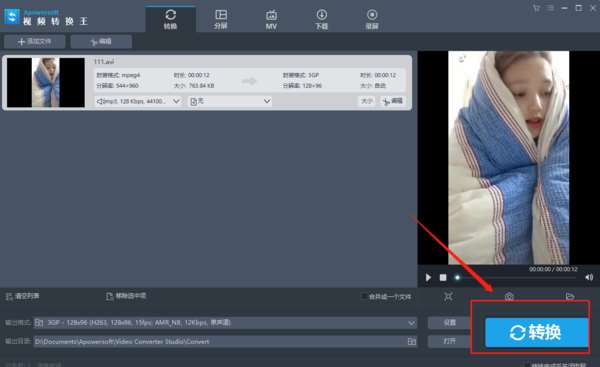Click the fullscreen preview icon
Image resolution: width=600 pixels, height=367 pixels.
[x=448, y=297]
